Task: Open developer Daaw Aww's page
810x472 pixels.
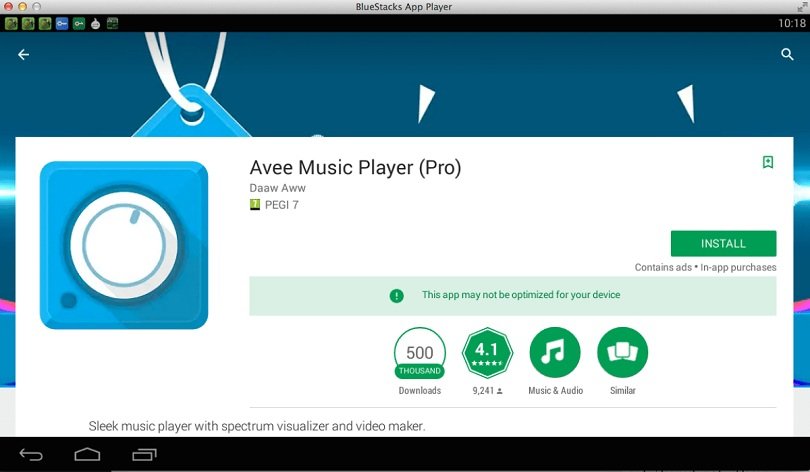Action: click(x=277, y=188)
